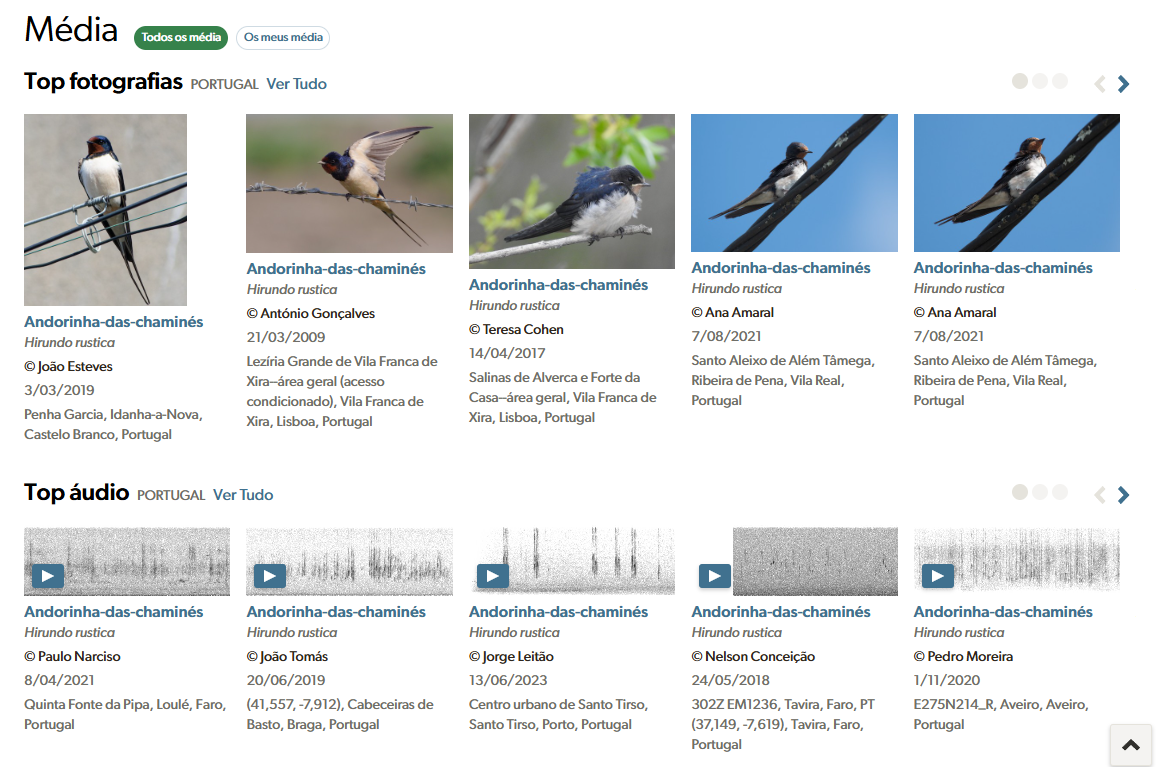Go to next page of Top fotografias
This screenshot has width=1156, height=767.
[x=1123, y=84]
